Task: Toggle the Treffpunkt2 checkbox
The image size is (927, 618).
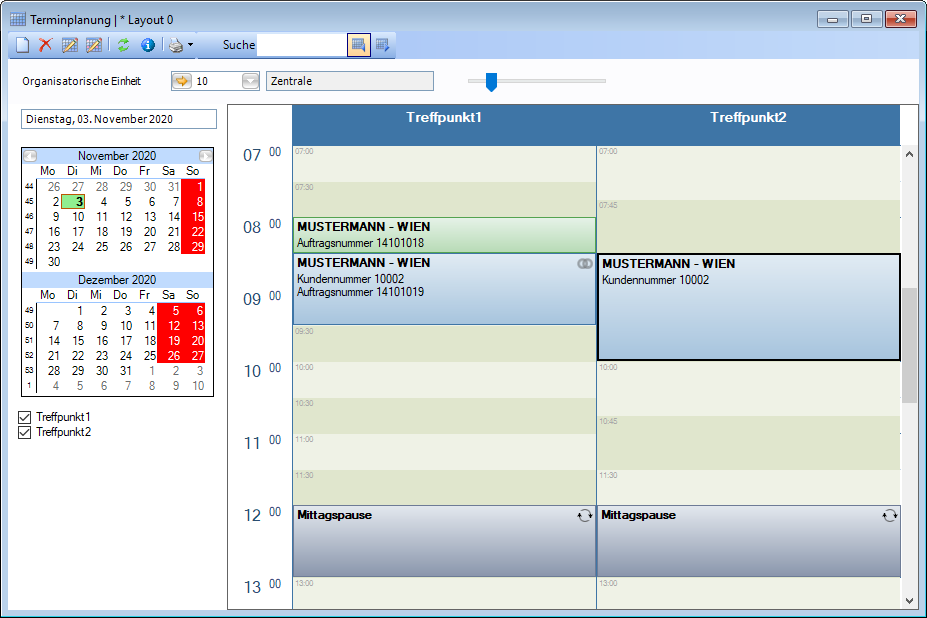Action: pos(26,432)
